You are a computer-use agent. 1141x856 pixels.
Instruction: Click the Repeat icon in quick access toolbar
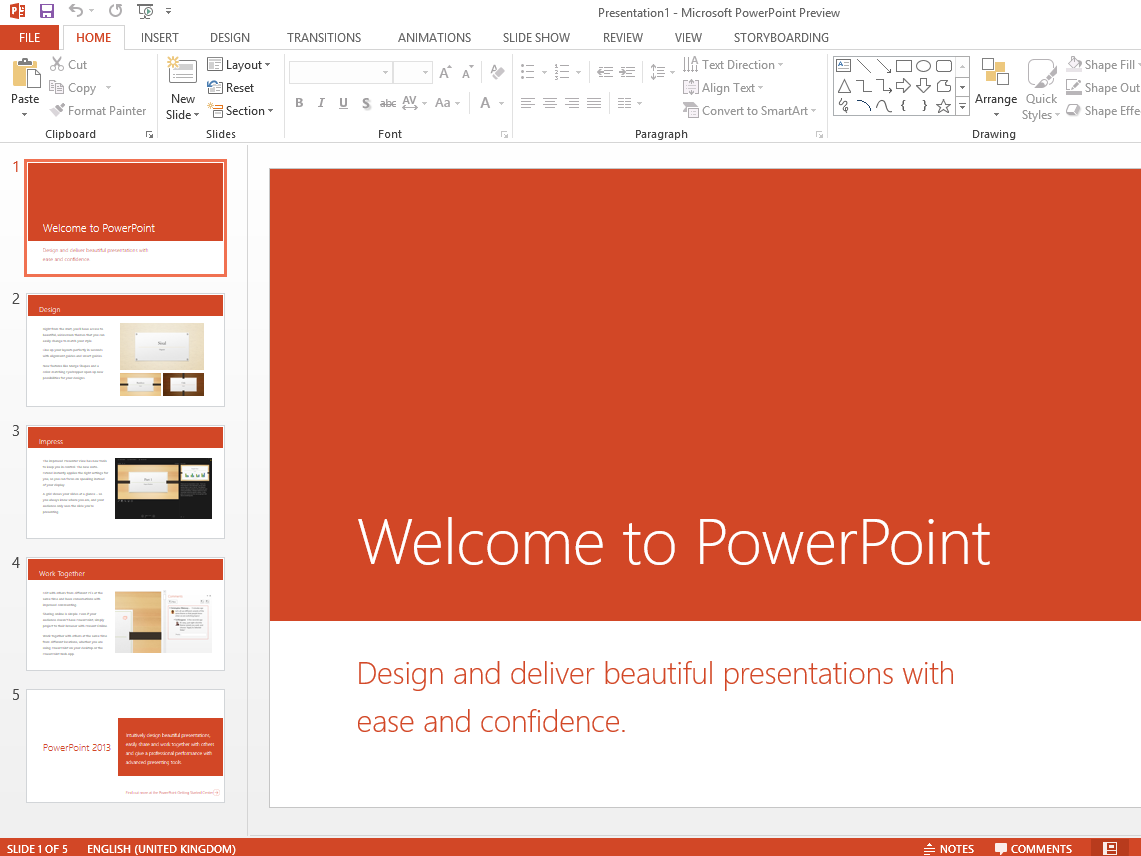click(115, 11)
